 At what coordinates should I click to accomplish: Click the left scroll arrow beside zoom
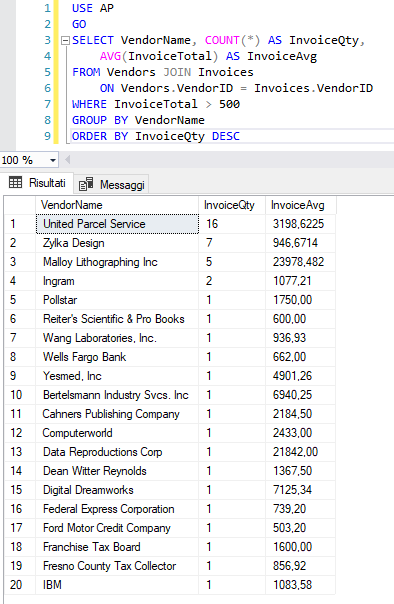click(67, 159)
